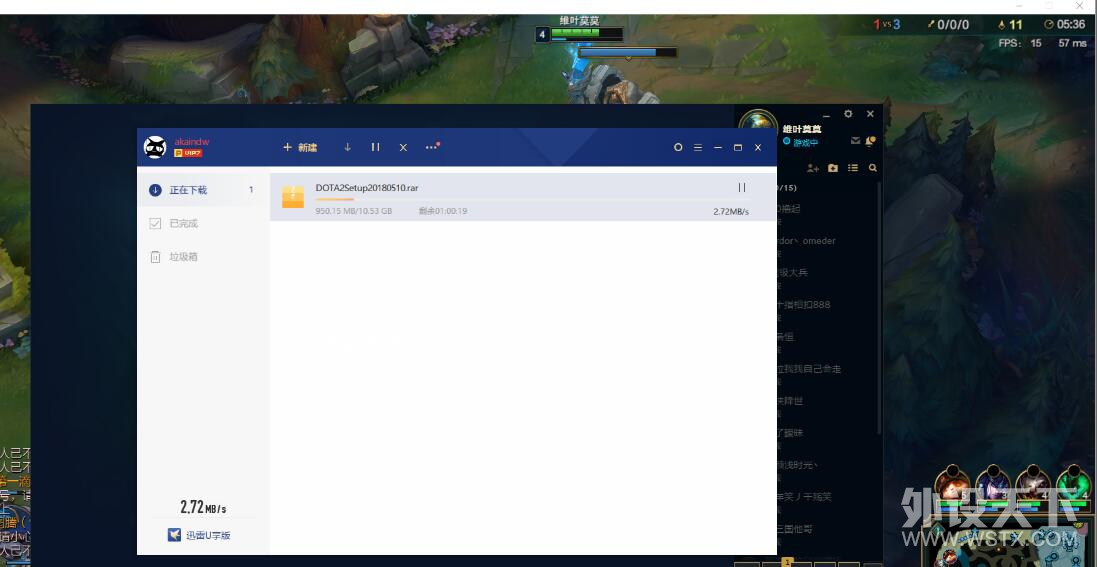The image size is (1097, 567).
Task: Click the add folder icon in friends panel
Action: coord(833,168)
